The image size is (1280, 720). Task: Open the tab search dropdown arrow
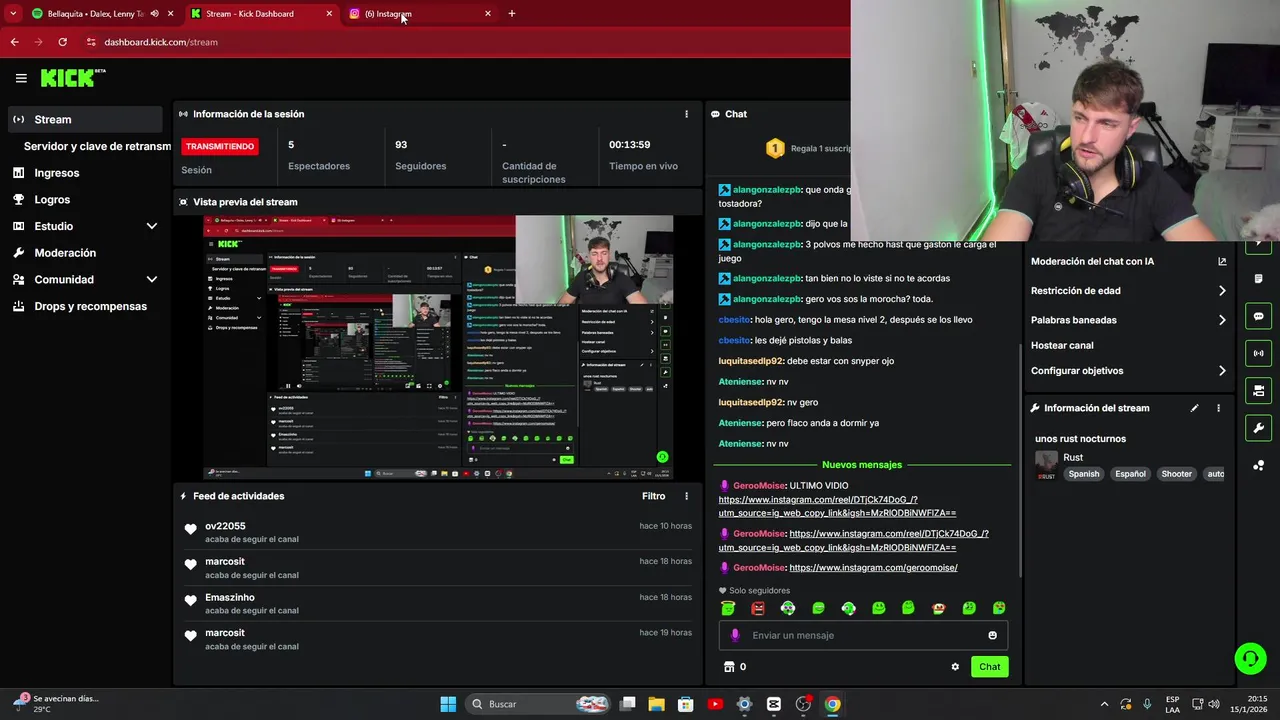pos(13,14)
